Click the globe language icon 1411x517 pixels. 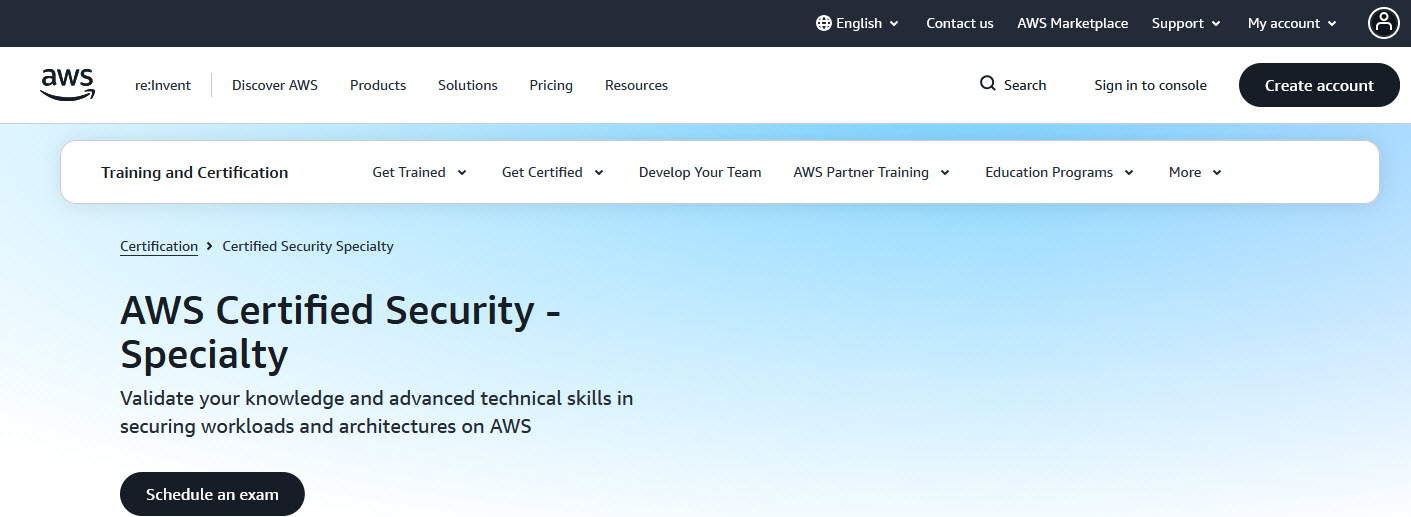click(x=824, y=23)
